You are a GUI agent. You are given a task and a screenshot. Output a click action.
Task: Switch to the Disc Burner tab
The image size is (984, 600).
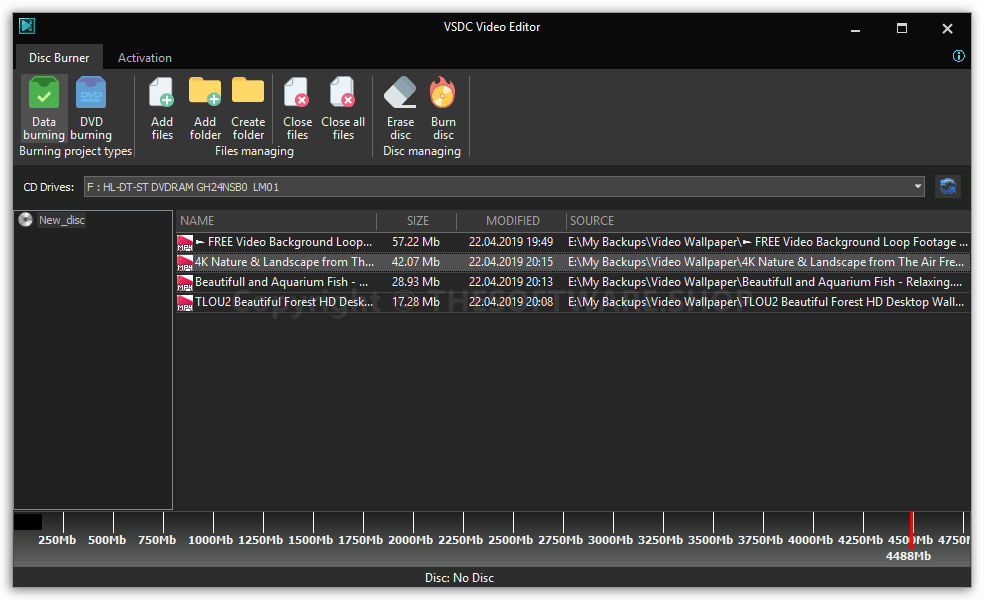(59, 58)
